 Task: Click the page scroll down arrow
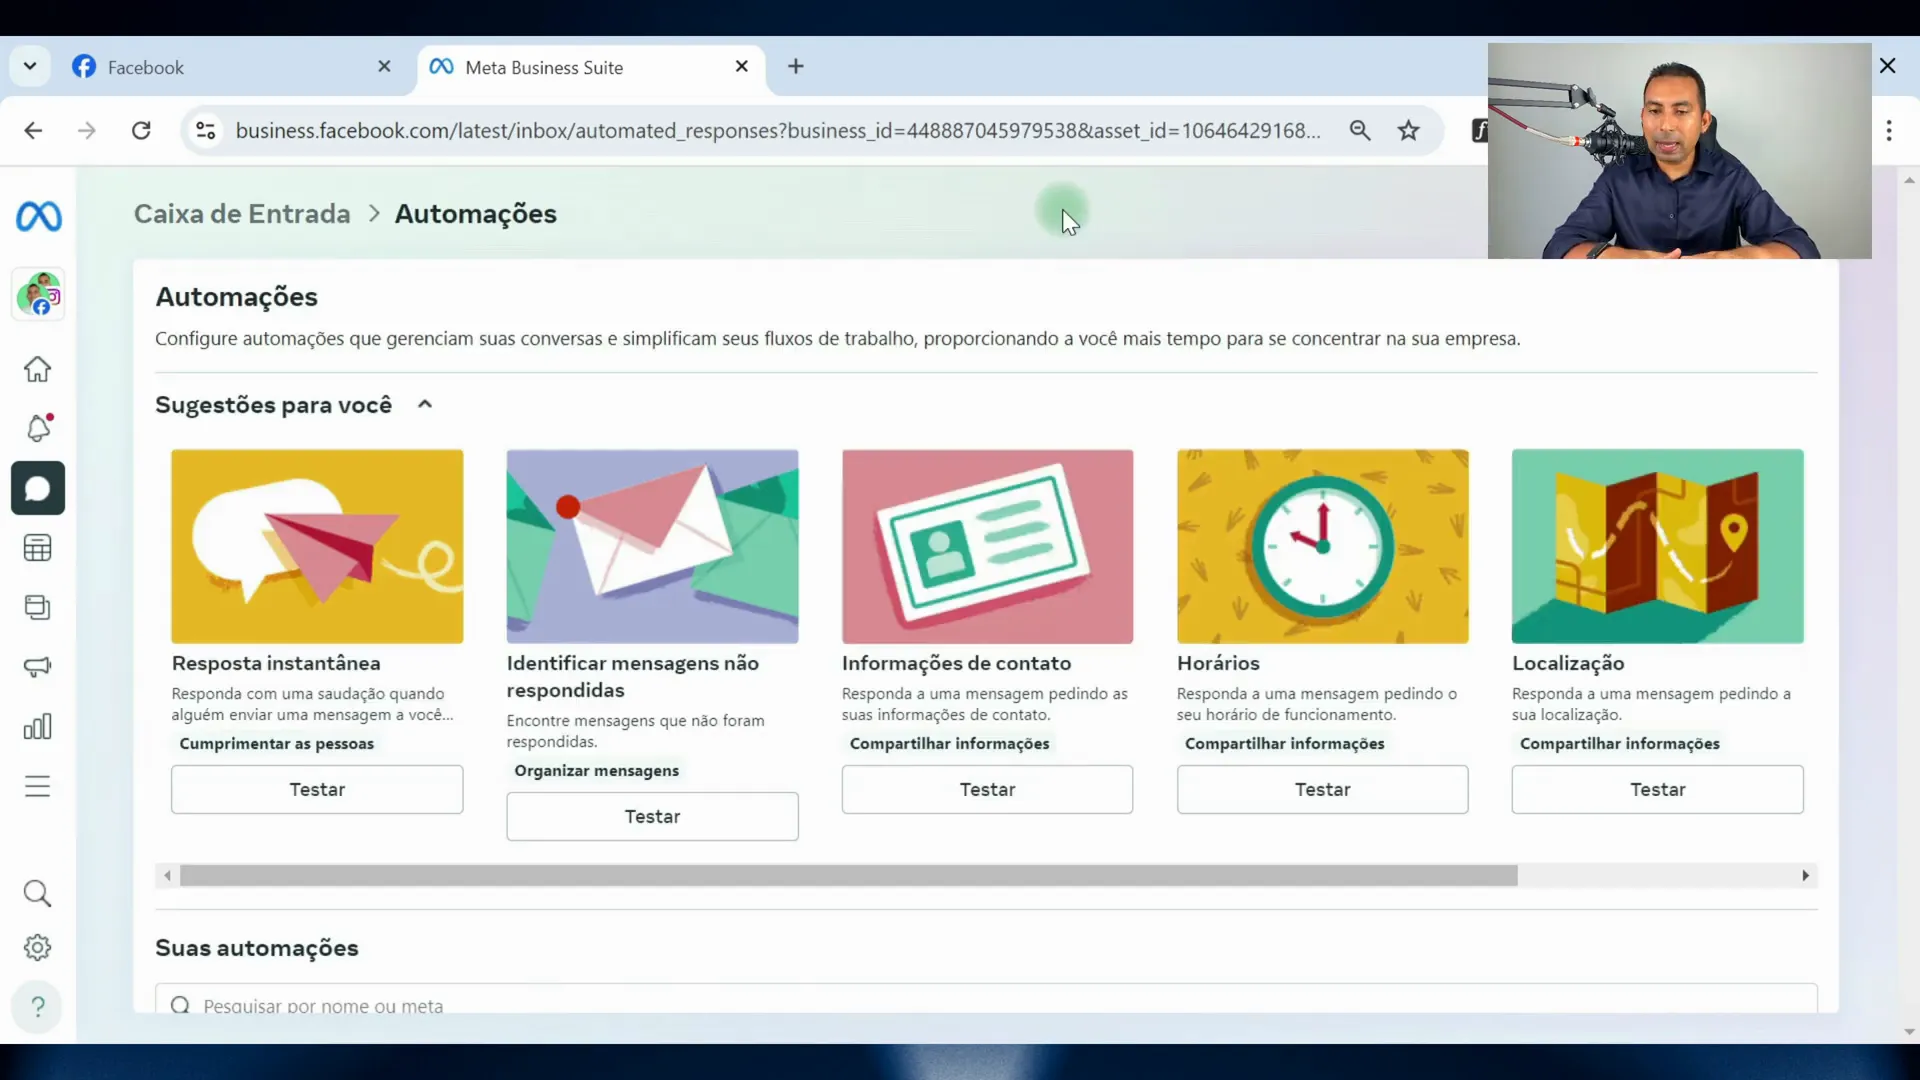(1909, 1032)
